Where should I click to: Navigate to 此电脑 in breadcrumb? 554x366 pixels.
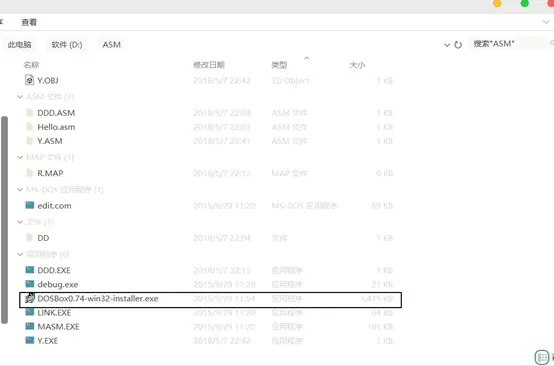[19, 45]
